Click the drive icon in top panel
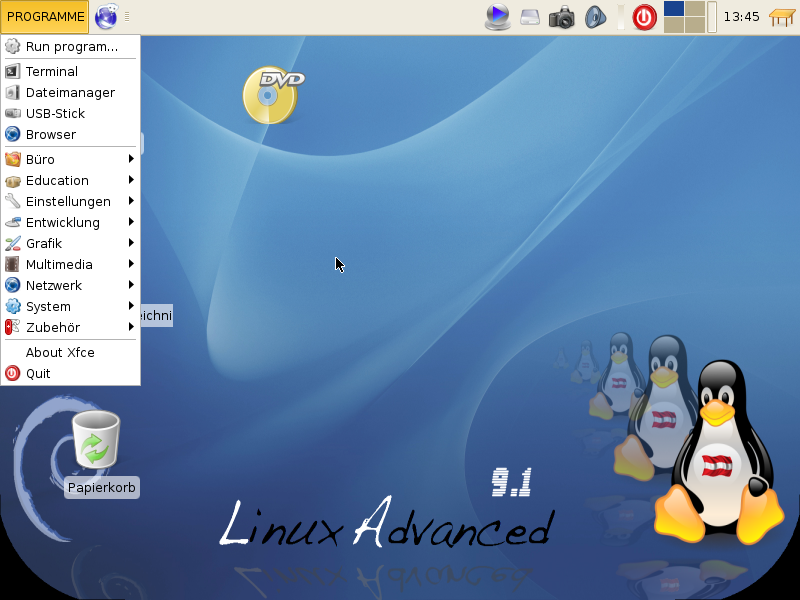 [x=530, y=17]
